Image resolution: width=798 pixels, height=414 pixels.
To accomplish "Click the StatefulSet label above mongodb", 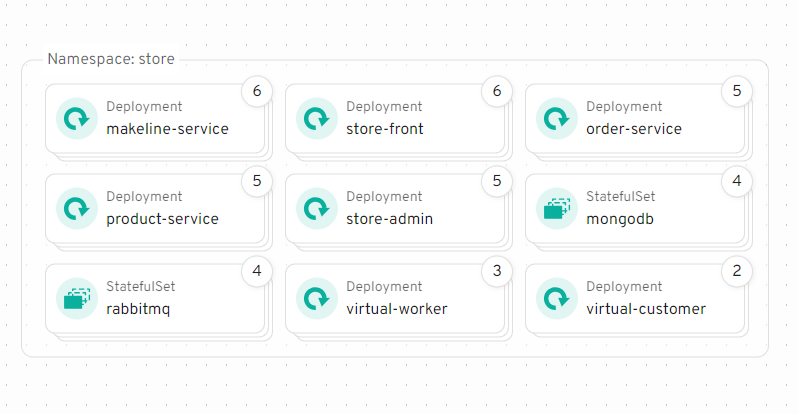I will [620, 197].
